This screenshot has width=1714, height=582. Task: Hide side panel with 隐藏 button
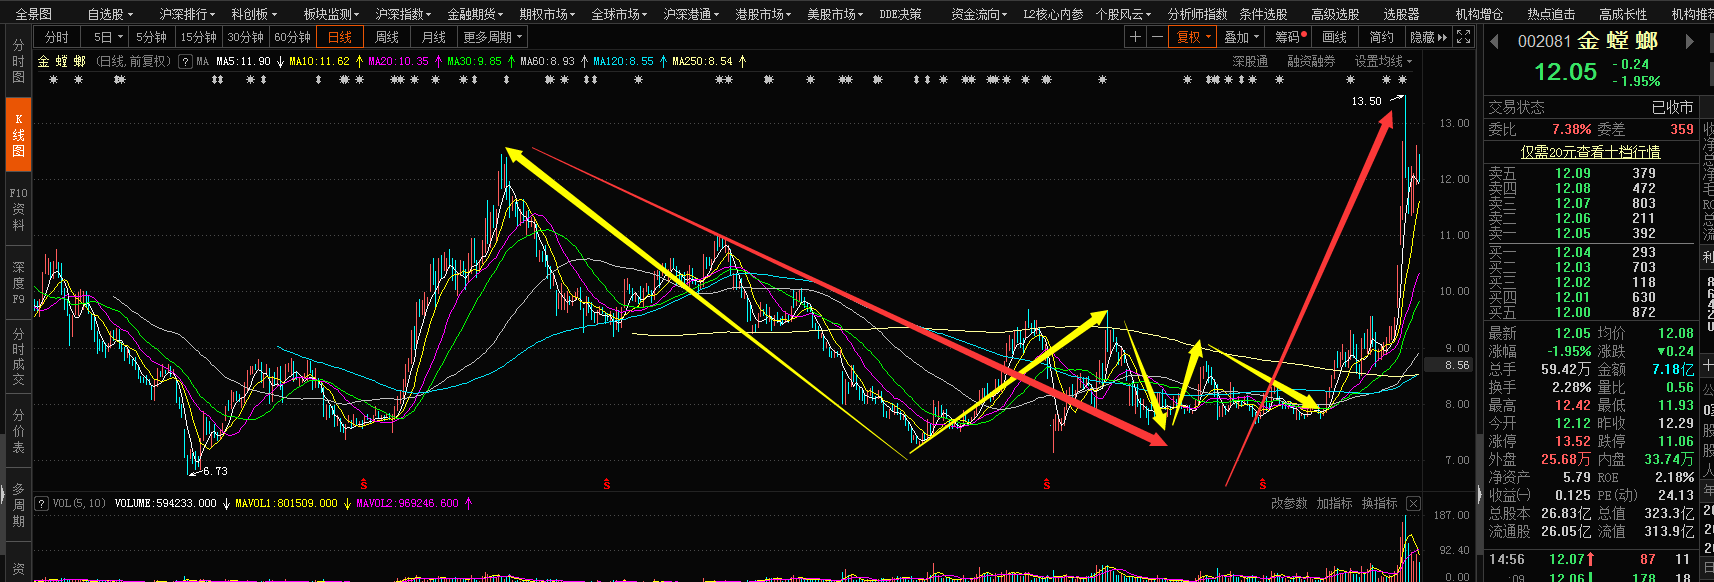[x=1428, y=37]
